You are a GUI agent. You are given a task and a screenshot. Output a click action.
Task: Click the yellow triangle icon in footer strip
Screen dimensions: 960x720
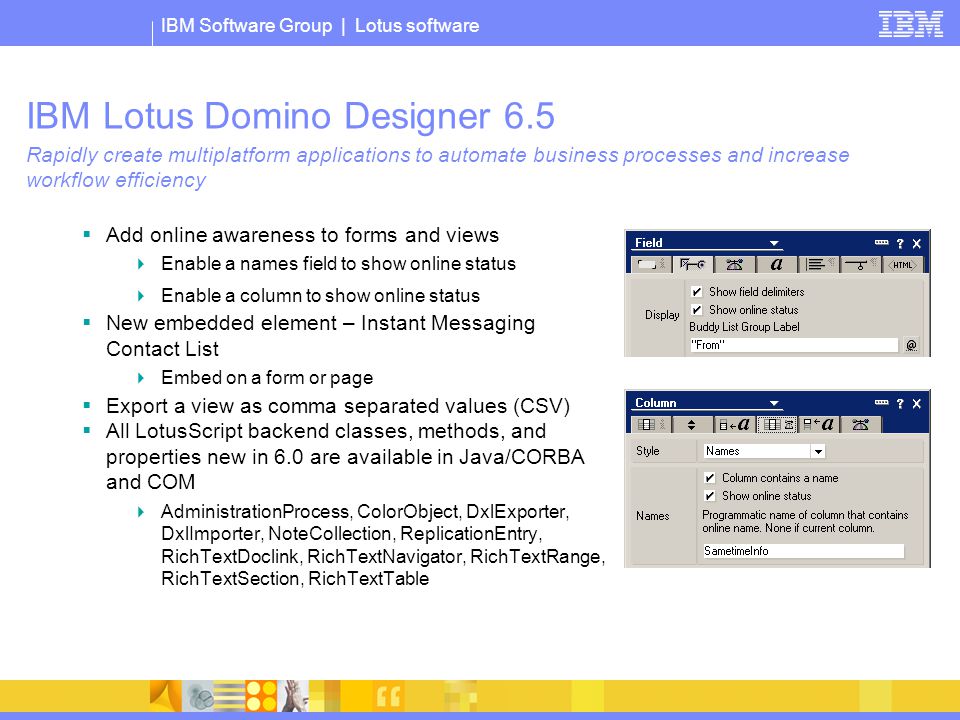click(x=165, y=696)
